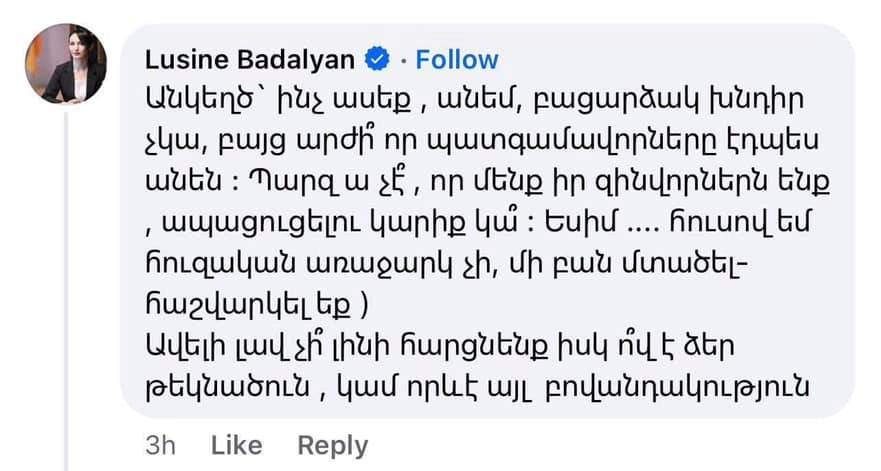The height and width of the screenshot is (471, 881).
Task: Reply to the comment
Action: click(332, 445)
